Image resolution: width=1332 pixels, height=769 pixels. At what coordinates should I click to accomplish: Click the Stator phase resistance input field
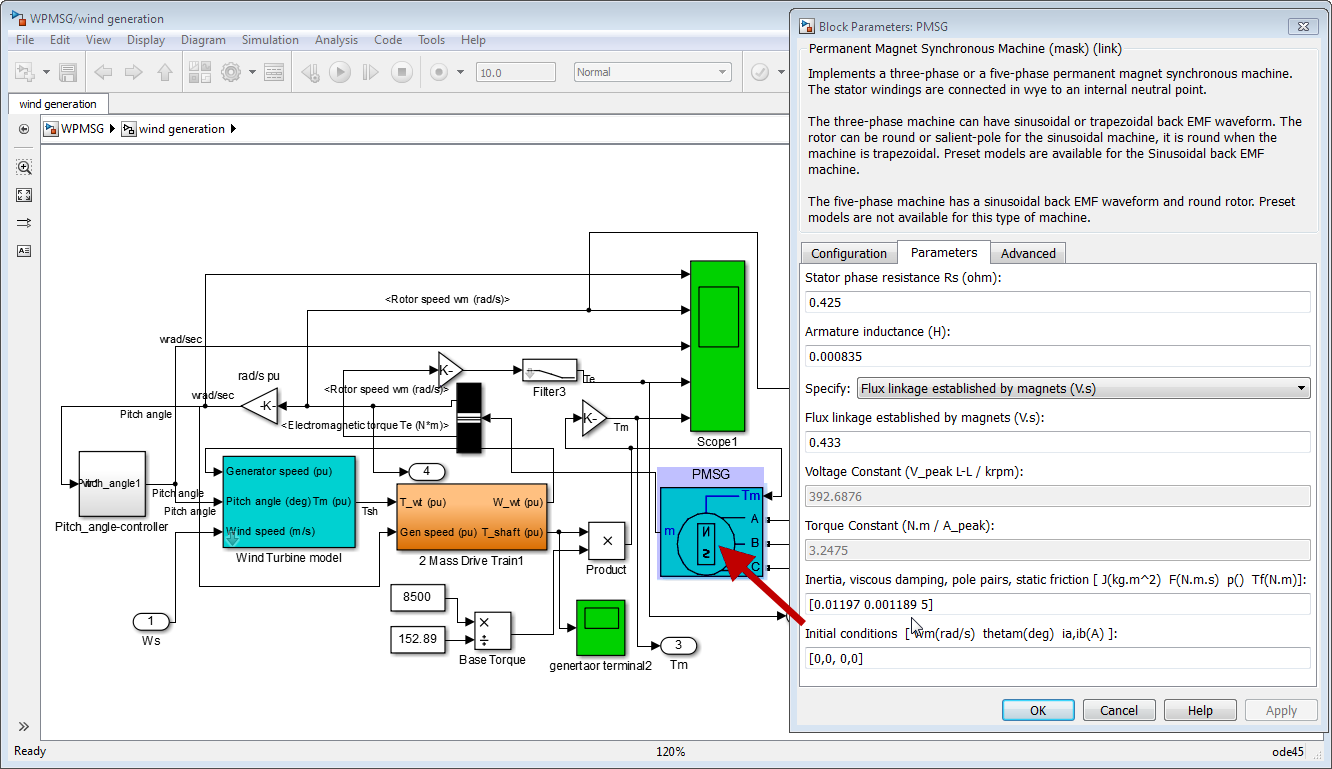tap(1057, 302)
